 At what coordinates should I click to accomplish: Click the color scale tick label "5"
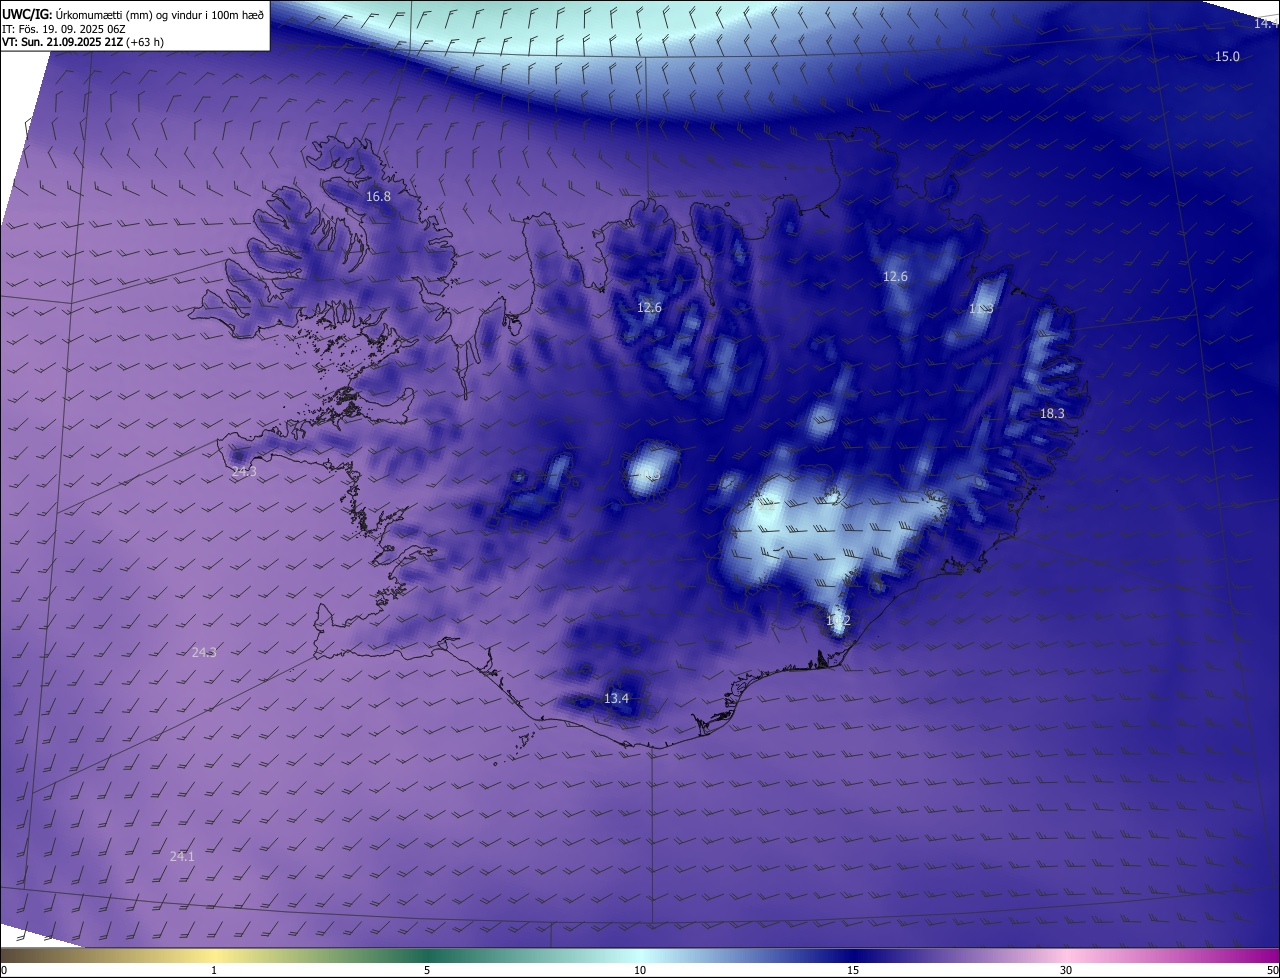[x=427, y=970]
